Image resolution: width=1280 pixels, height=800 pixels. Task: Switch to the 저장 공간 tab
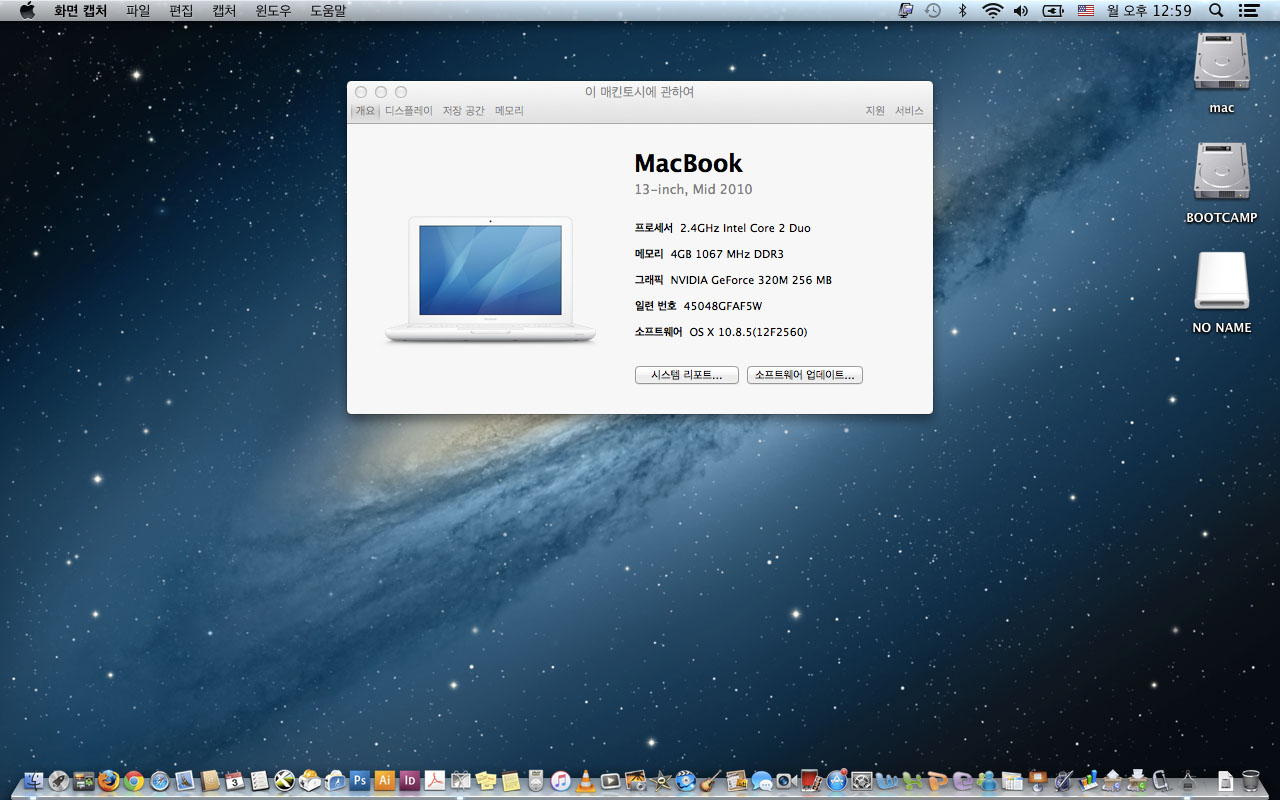(464, 111)
